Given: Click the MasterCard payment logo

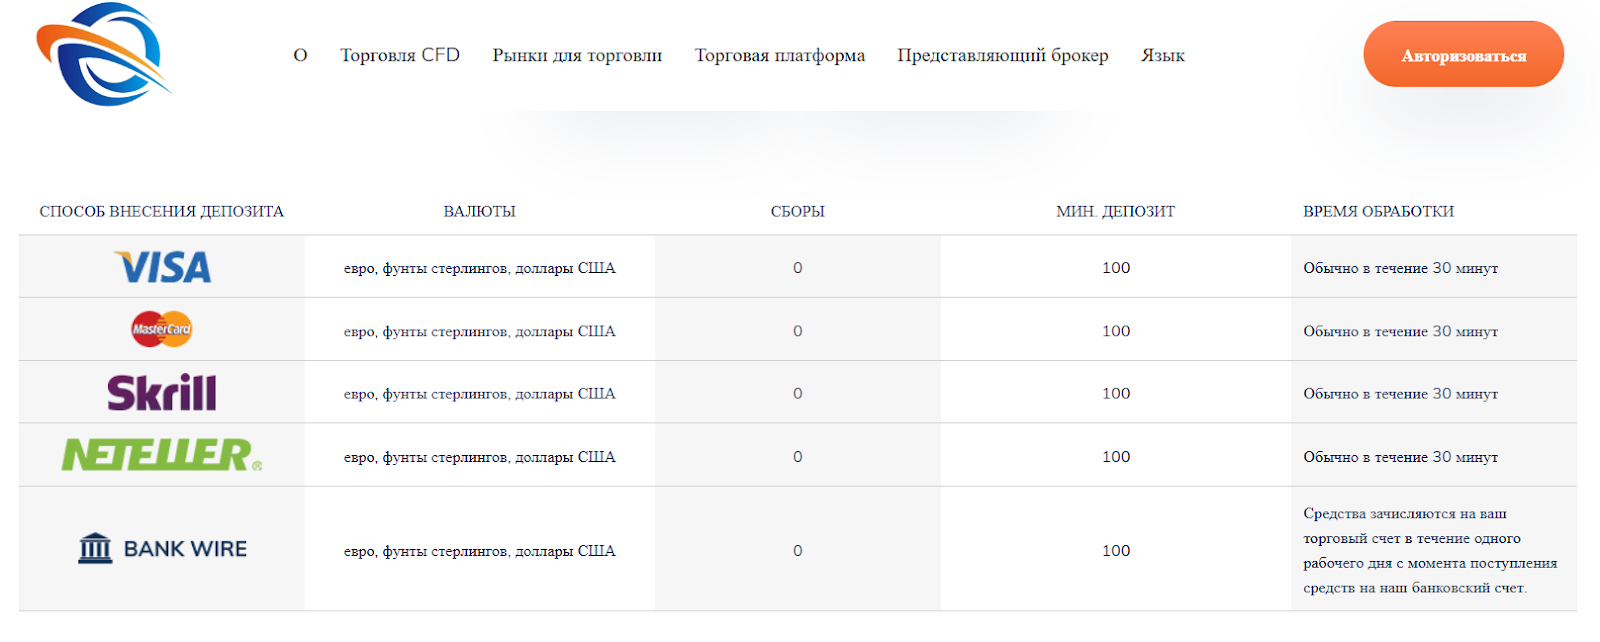Looking at the screenshot, I should click(x=162, y=329).
